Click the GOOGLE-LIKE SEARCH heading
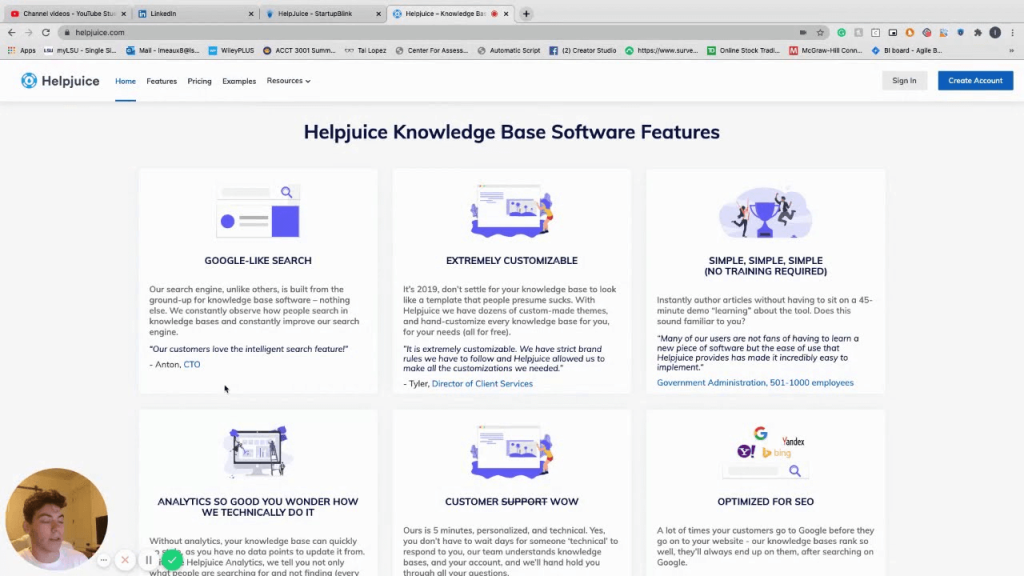This screenshot has width=1024, height=576. click(258, 261)
